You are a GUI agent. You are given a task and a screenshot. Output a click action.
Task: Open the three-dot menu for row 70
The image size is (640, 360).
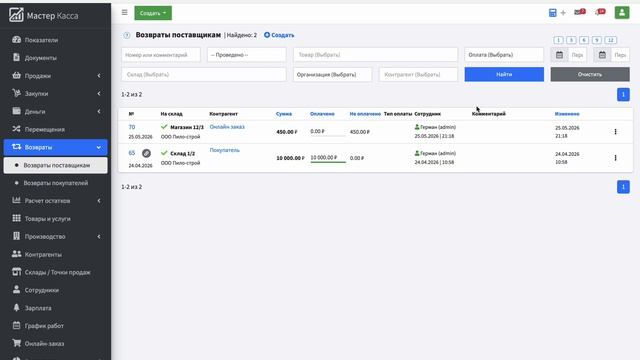[615, 131]
